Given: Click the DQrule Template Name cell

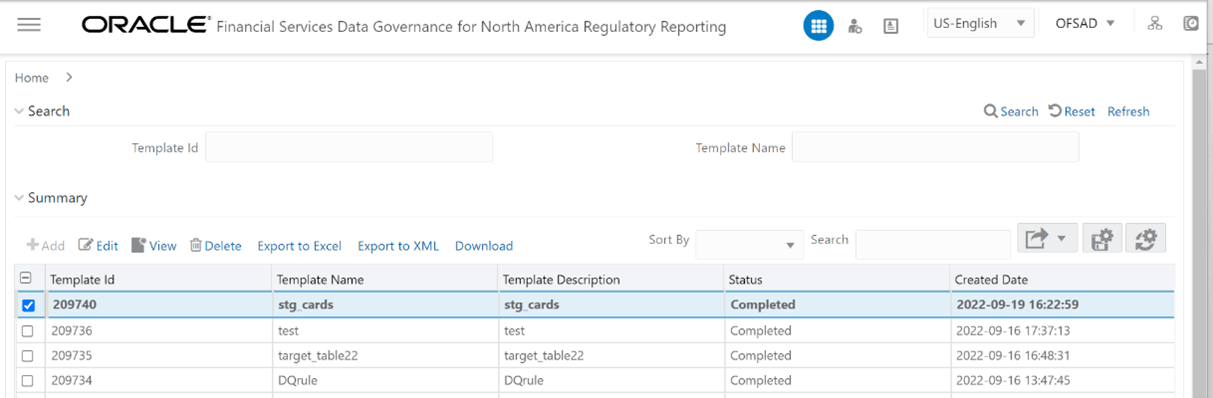Looking at the screenshot, I should click(x=384, y=380).
